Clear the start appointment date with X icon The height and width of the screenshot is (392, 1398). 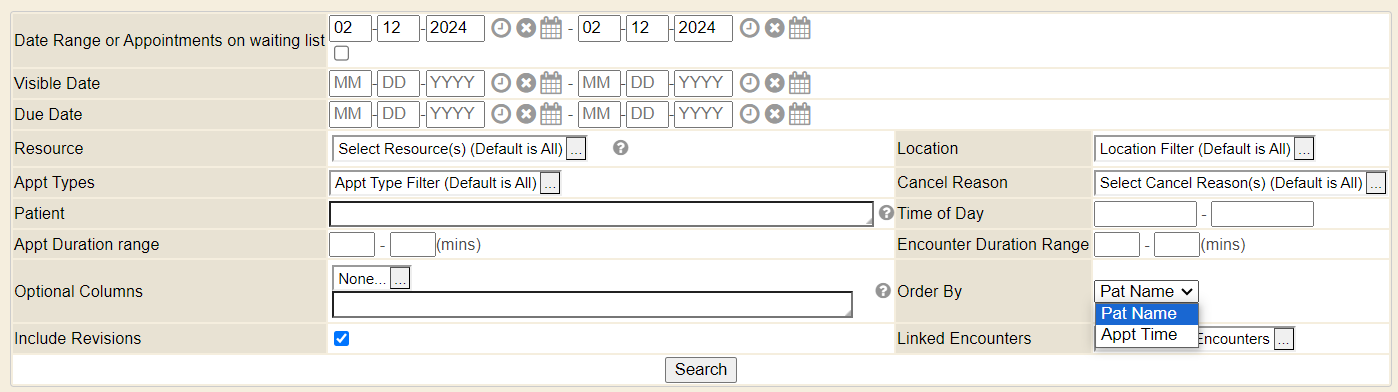pyautogui.click(x=526, y=28)
